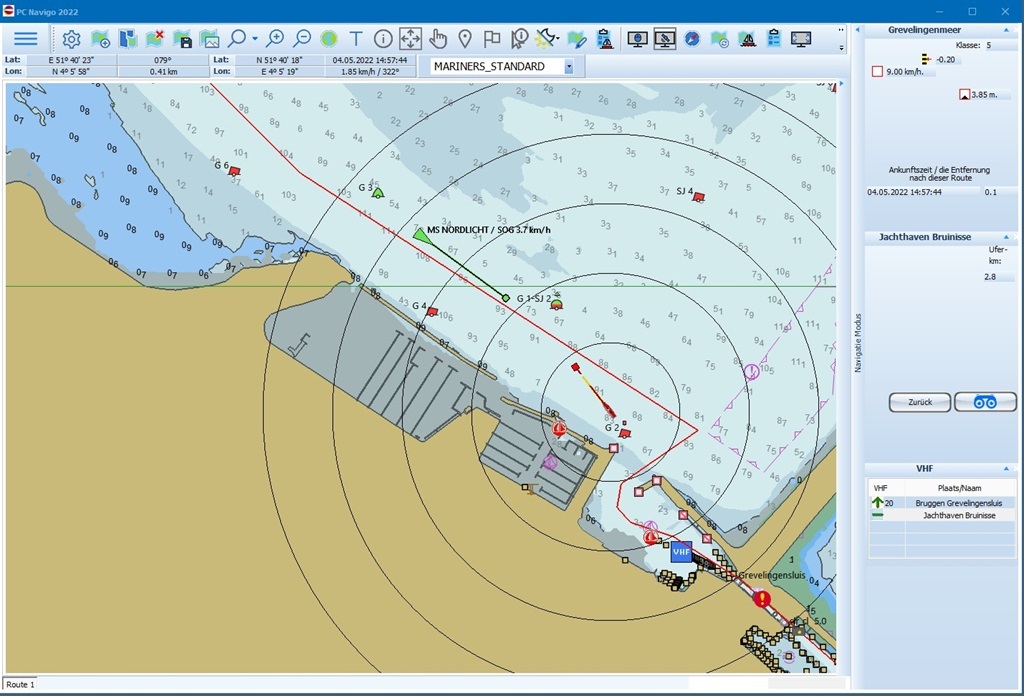Toggle the fullscreen monitor view icon
The width and height of the screenshot is (1024, 696).
801,39
